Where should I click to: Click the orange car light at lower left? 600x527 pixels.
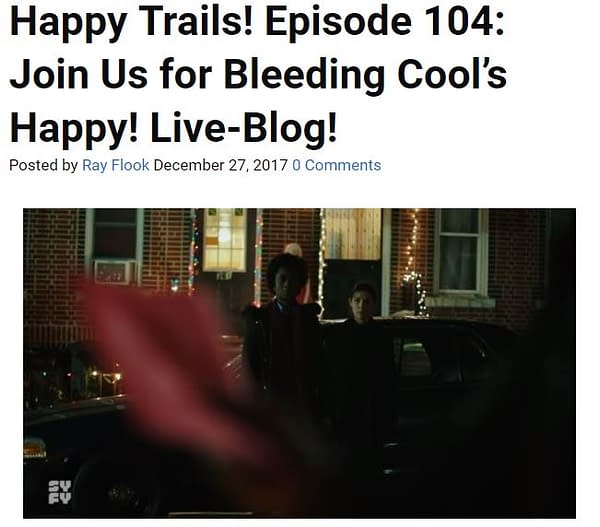pyautogui.click(x=34, y=448)
